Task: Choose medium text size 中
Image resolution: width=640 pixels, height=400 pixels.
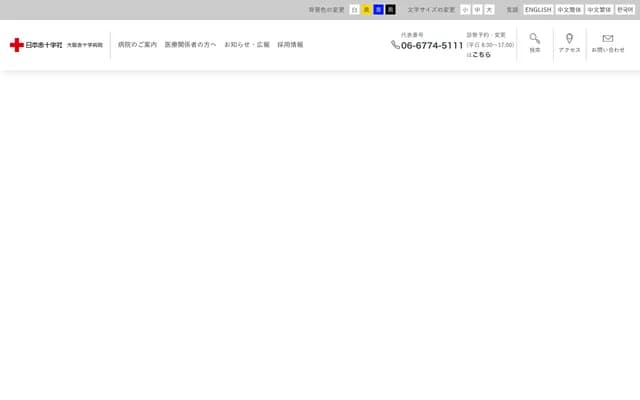Action: (x=477, y=10)
